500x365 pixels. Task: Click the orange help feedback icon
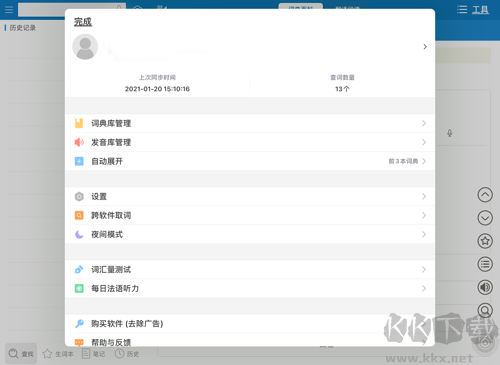point(79,342)
